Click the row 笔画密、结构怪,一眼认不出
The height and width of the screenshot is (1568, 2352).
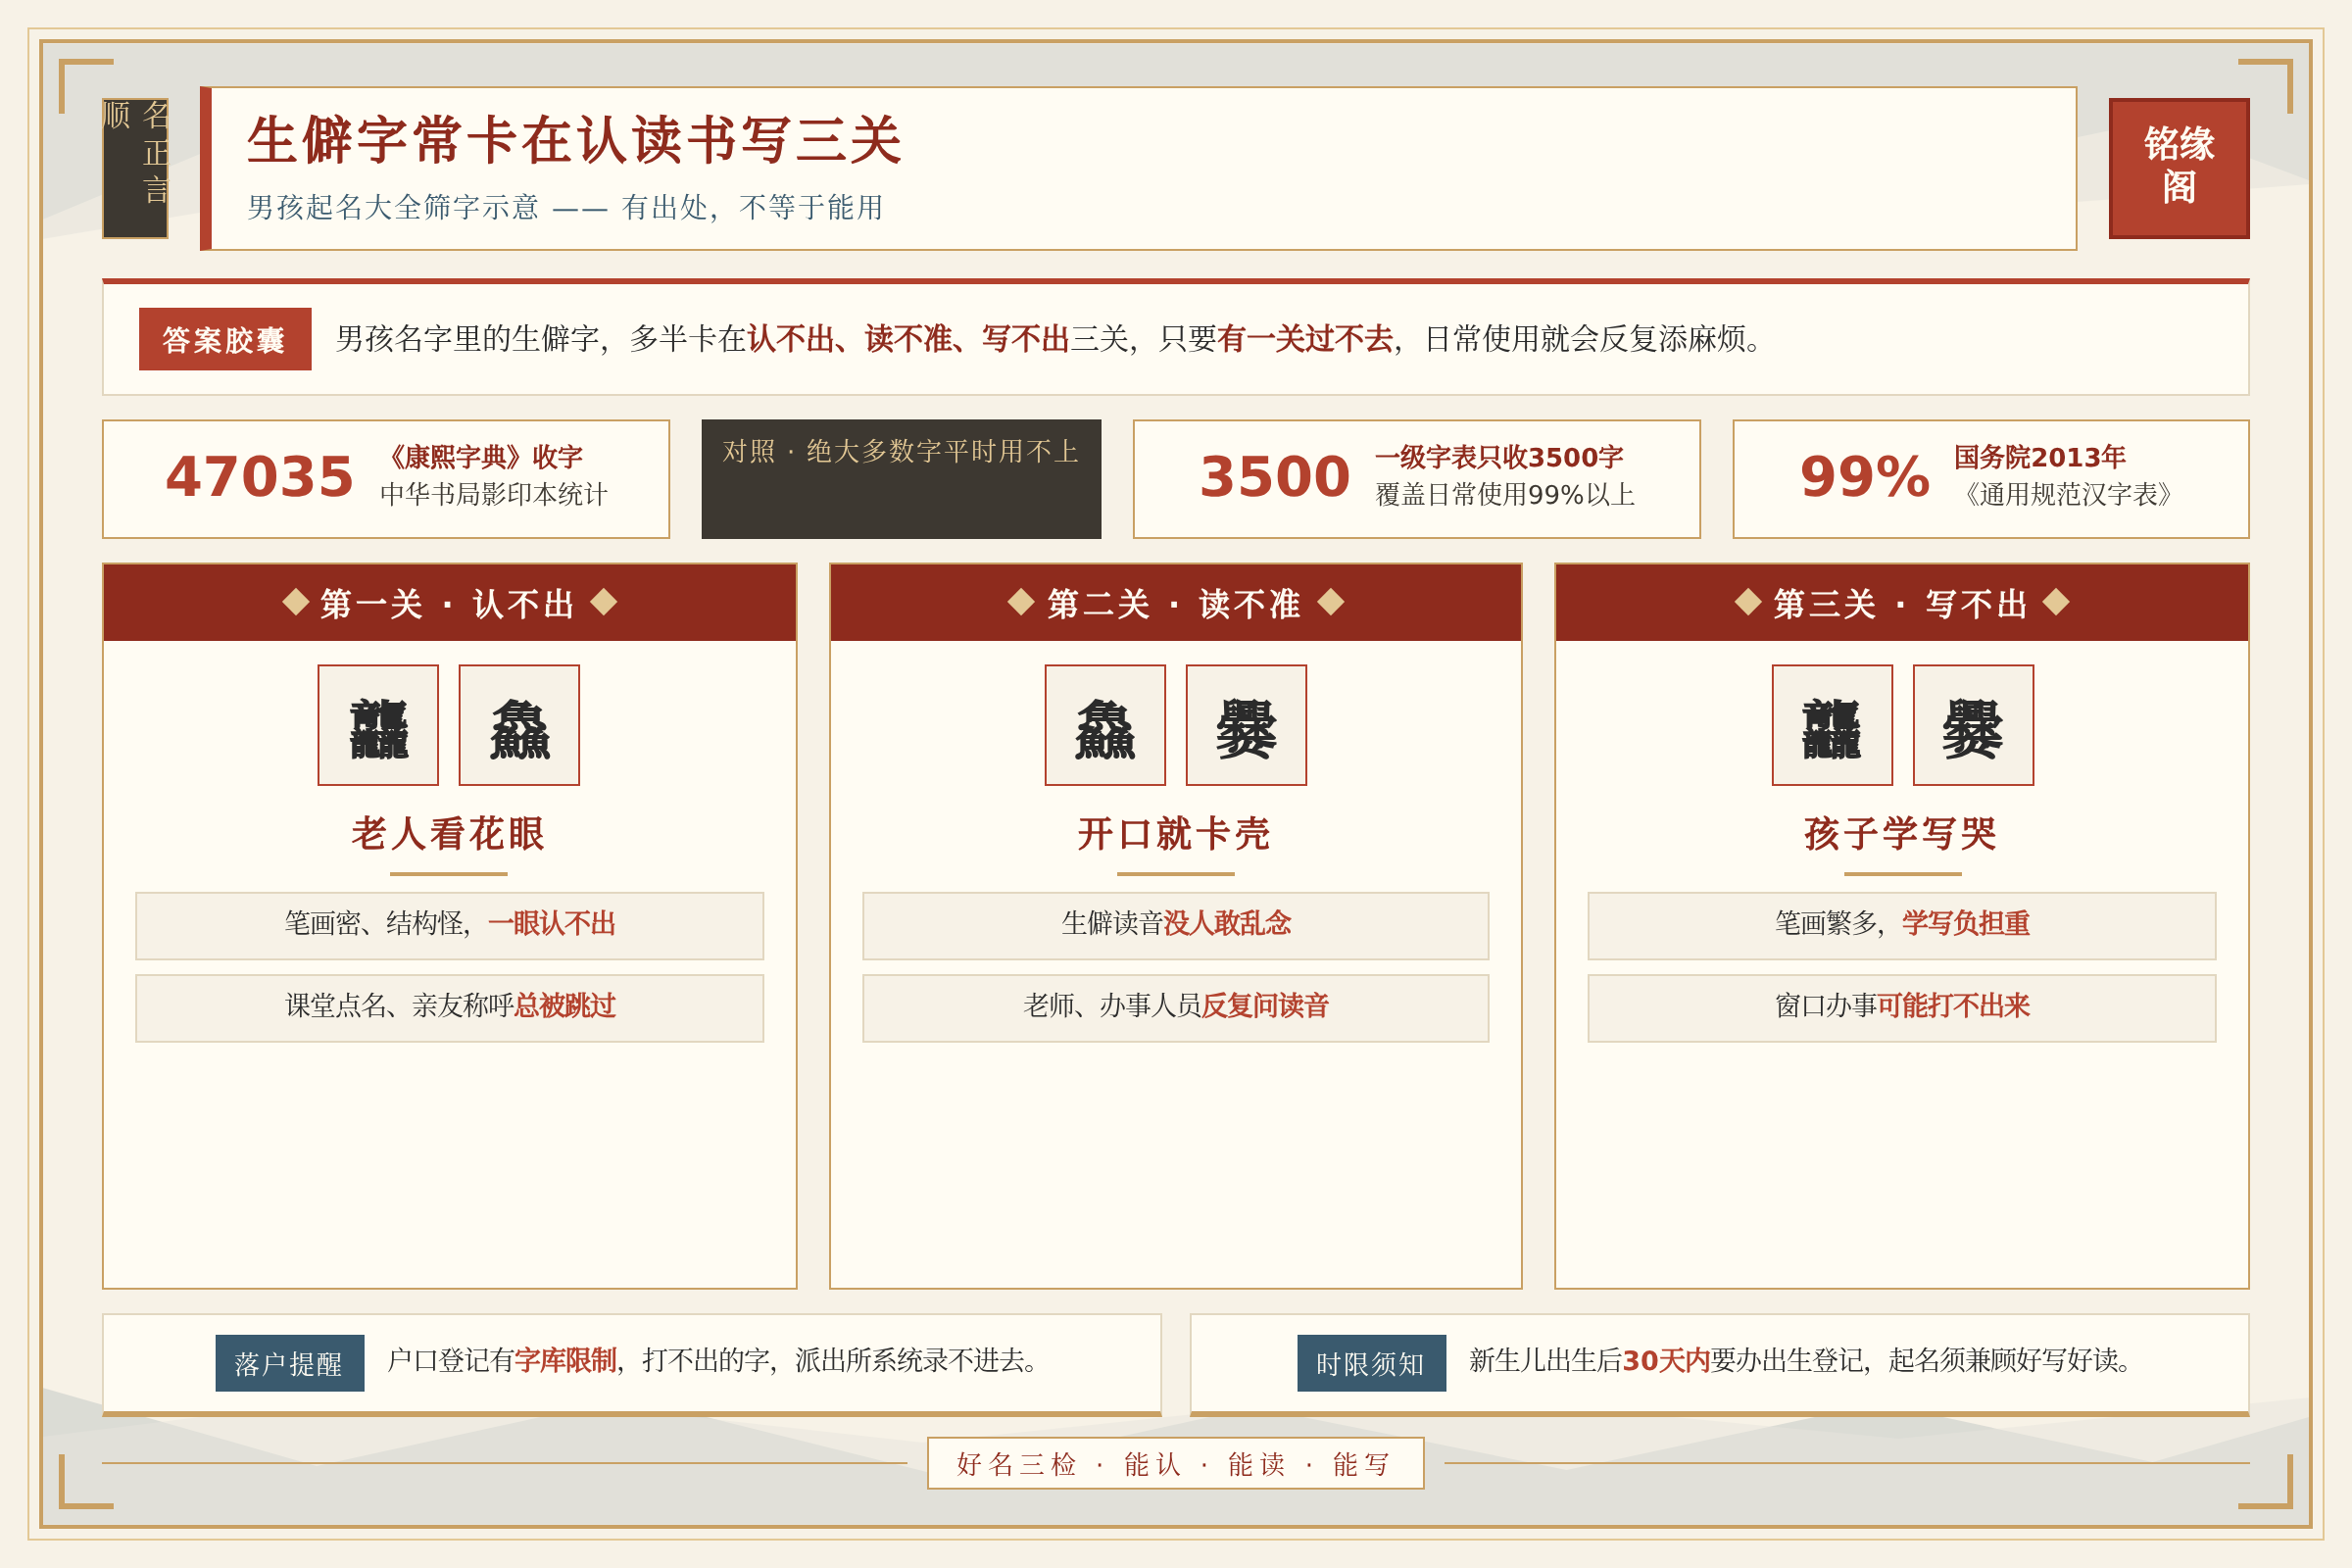(x=450, y=926)
